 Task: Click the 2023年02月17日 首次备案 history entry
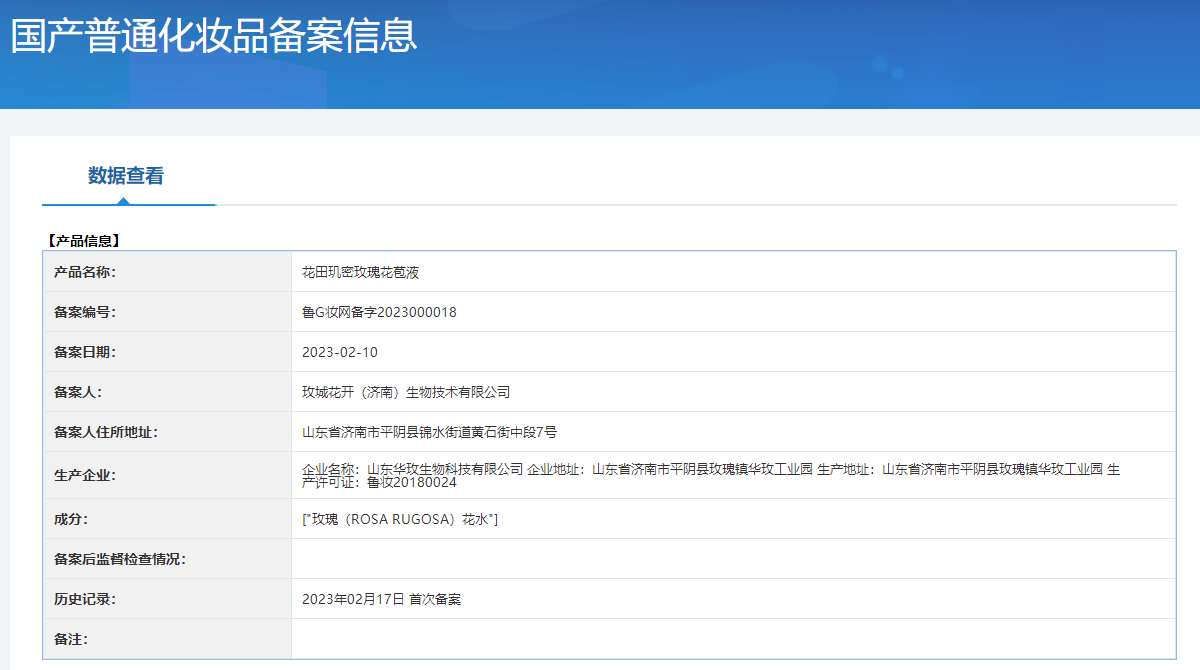[381, 599]
